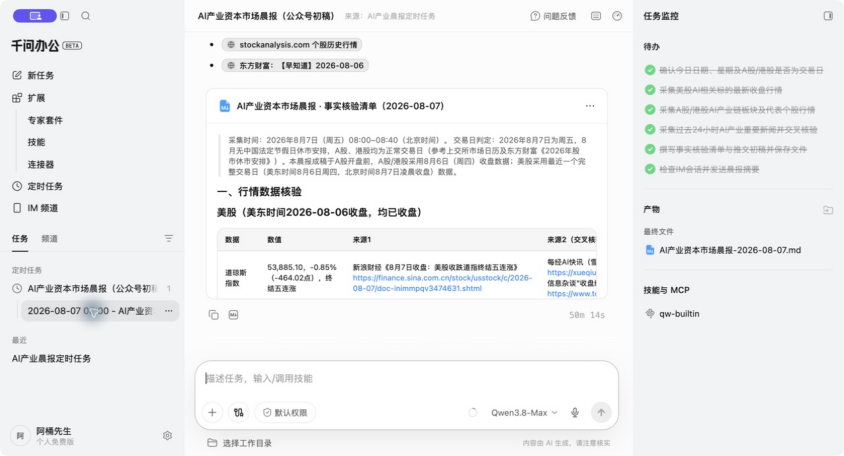The height and width of the screenshot is (456, 844).
Task: Open the 扩展 extensions section
Action: [x=36, y=98]
